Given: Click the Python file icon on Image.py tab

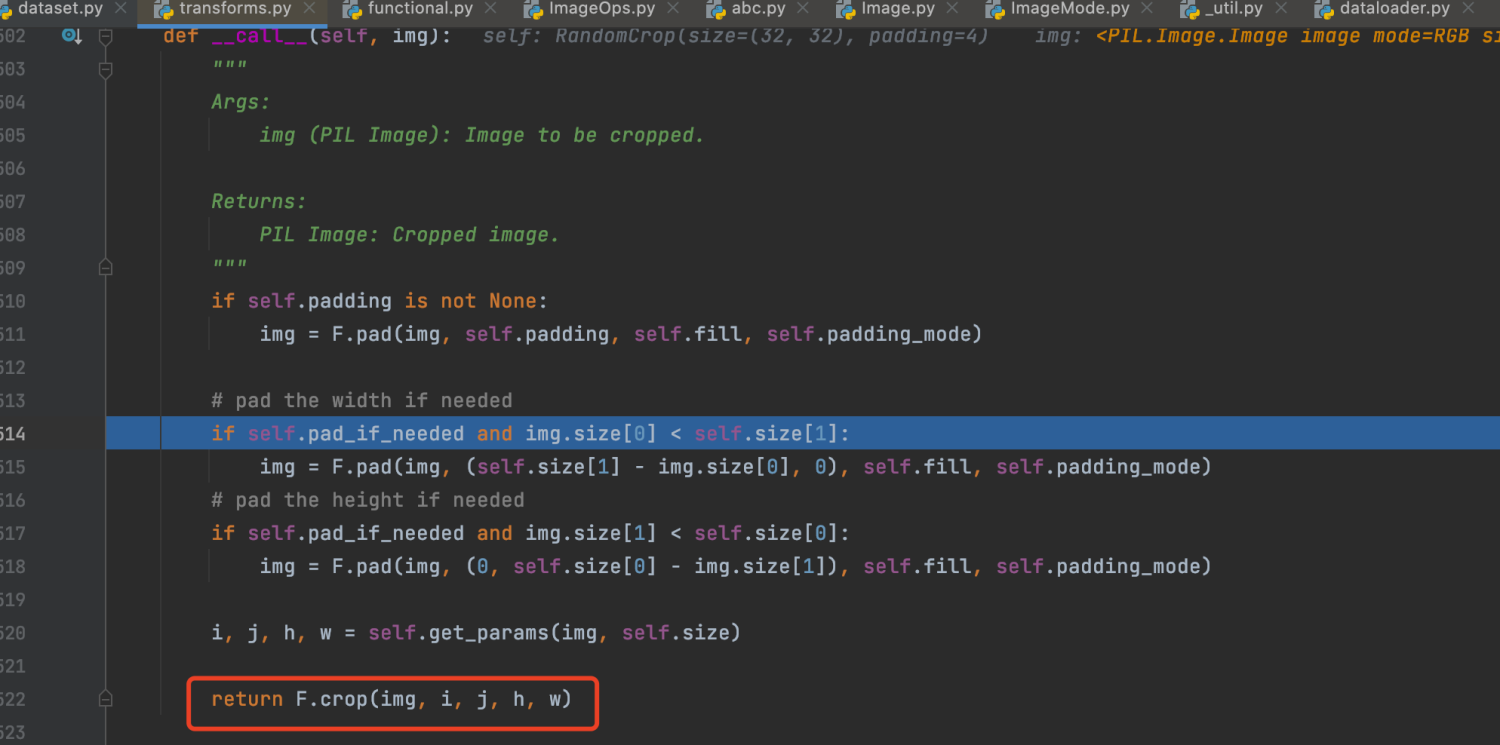Looking at the screenshot, I should pyautogui.click(x=845, y=10).
